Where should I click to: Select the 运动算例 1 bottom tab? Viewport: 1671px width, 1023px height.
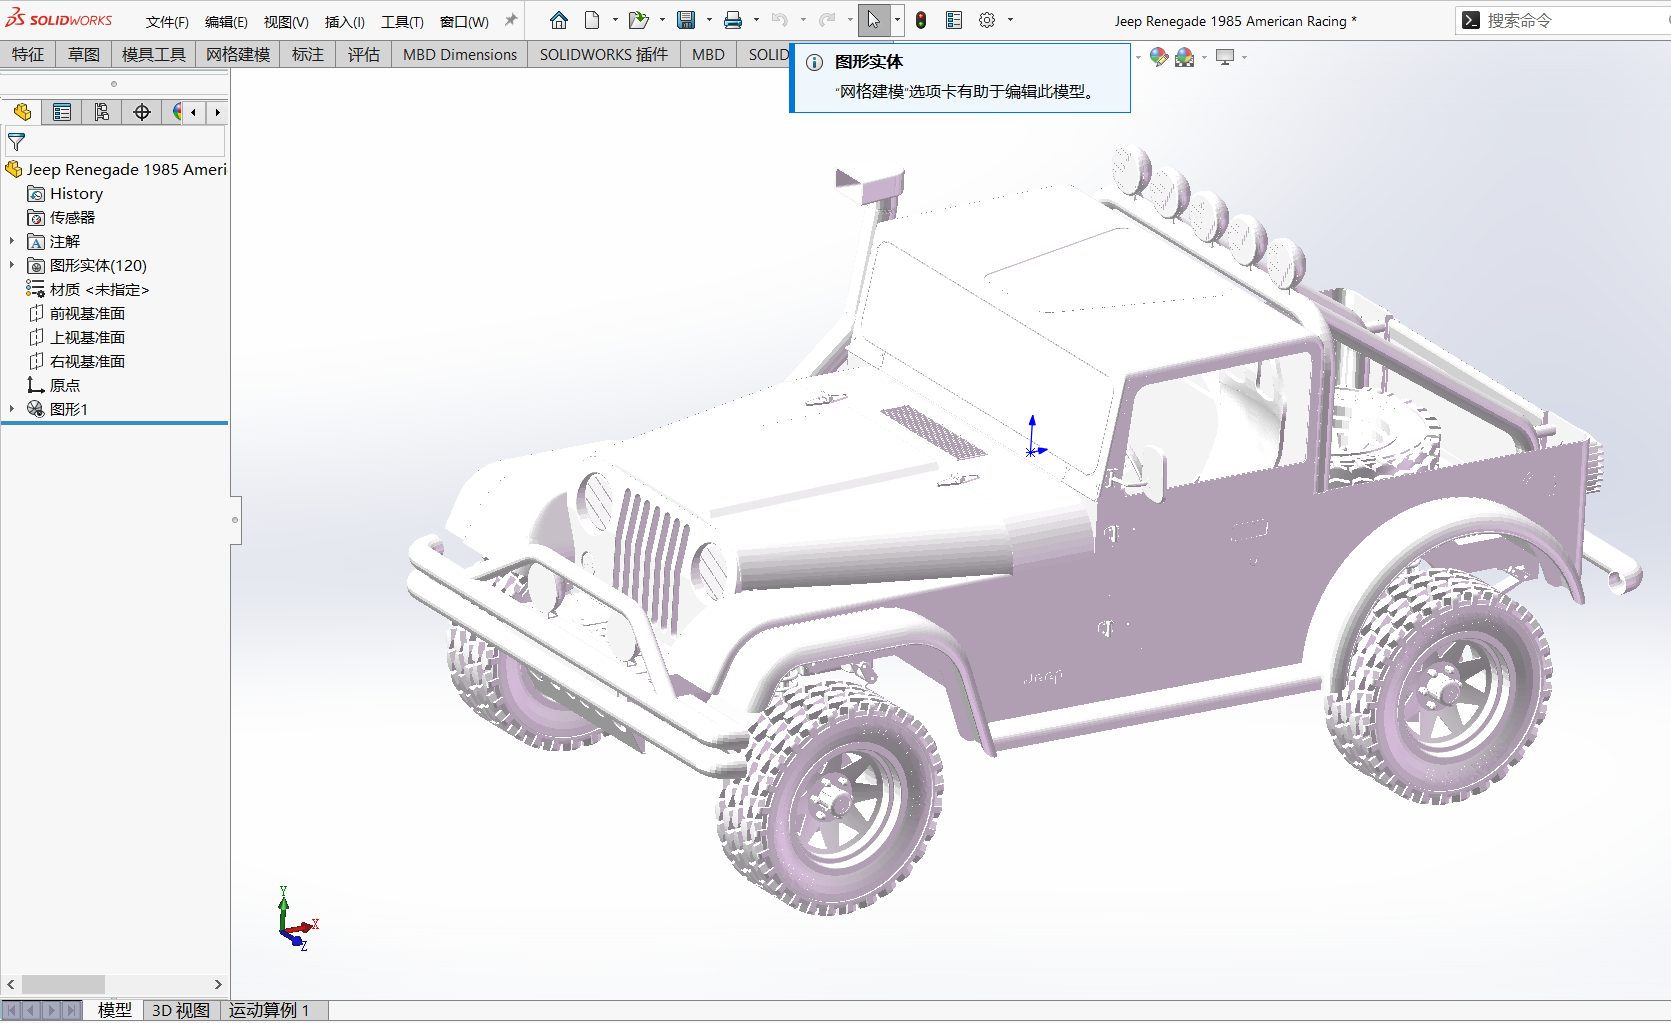click(269, 1010)
